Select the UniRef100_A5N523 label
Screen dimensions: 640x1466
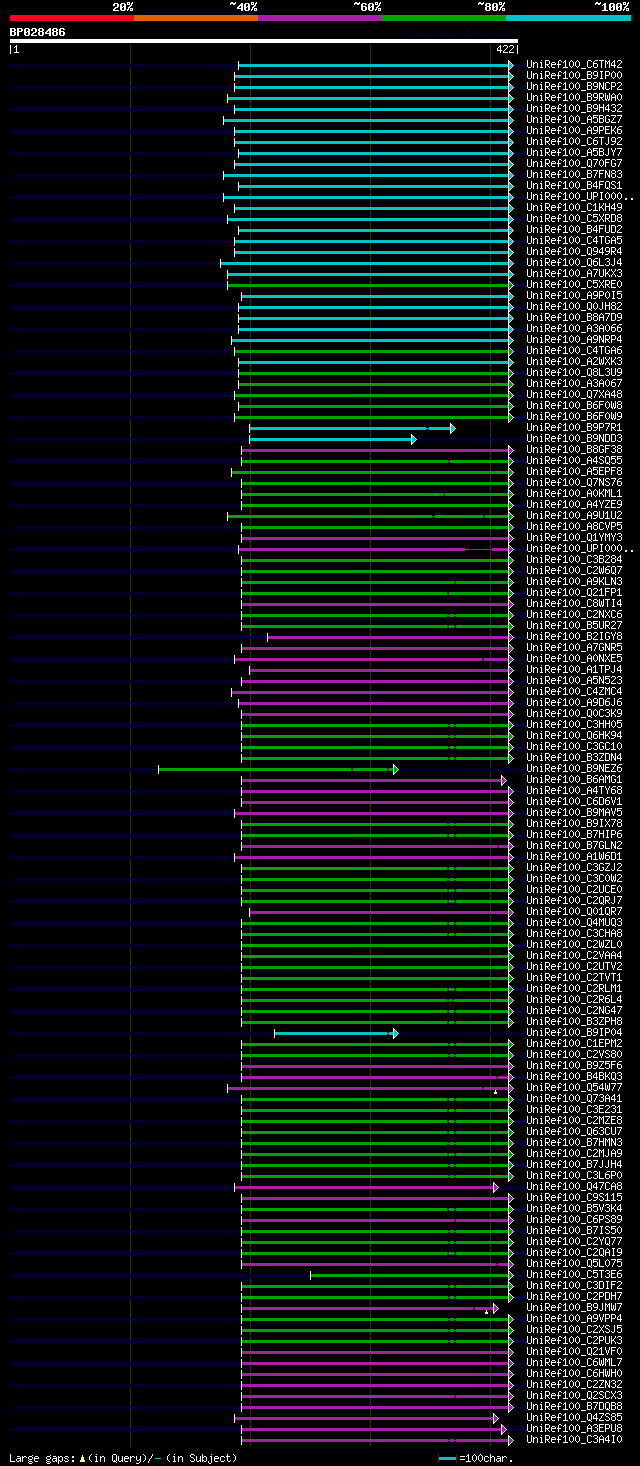(x=574, y=681)
